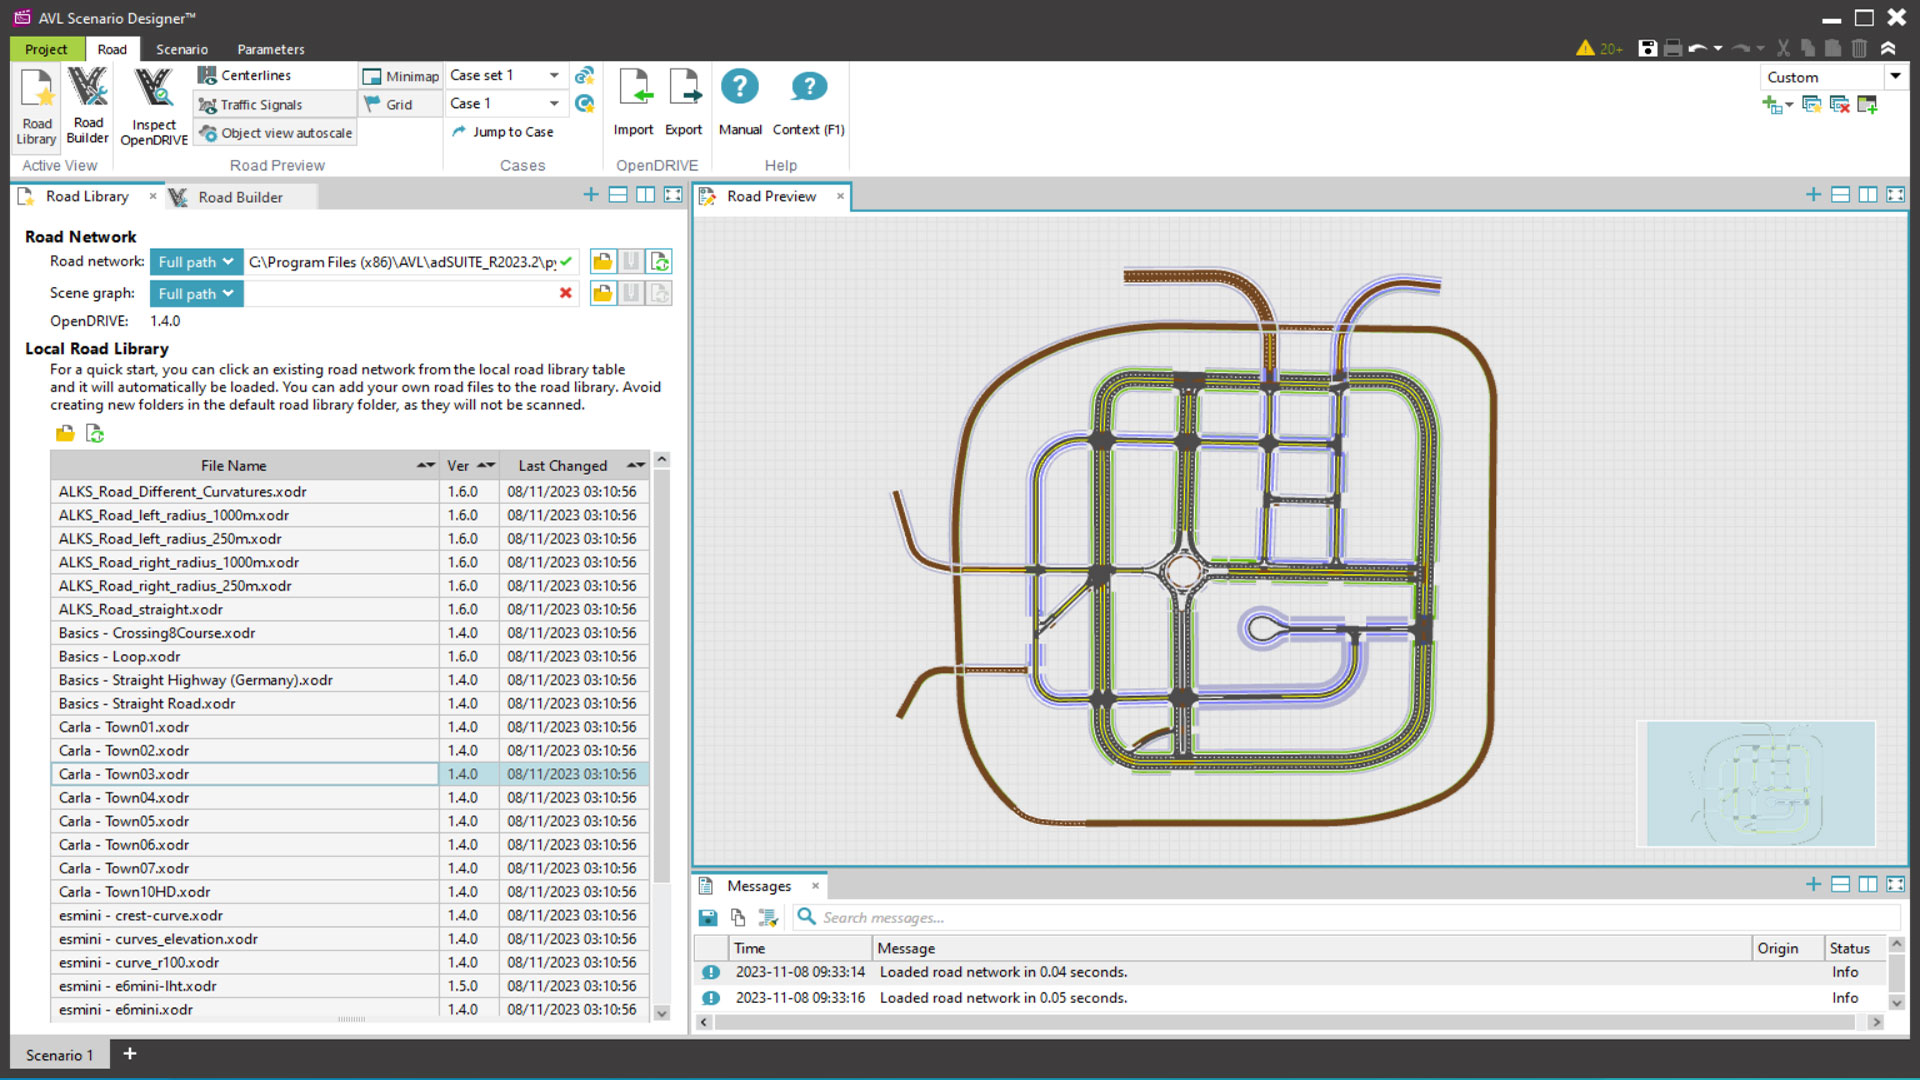This screenshot has width=1920, height=1080.
Task: Save messages with the disk icon
Action: (x=708, y=917)
